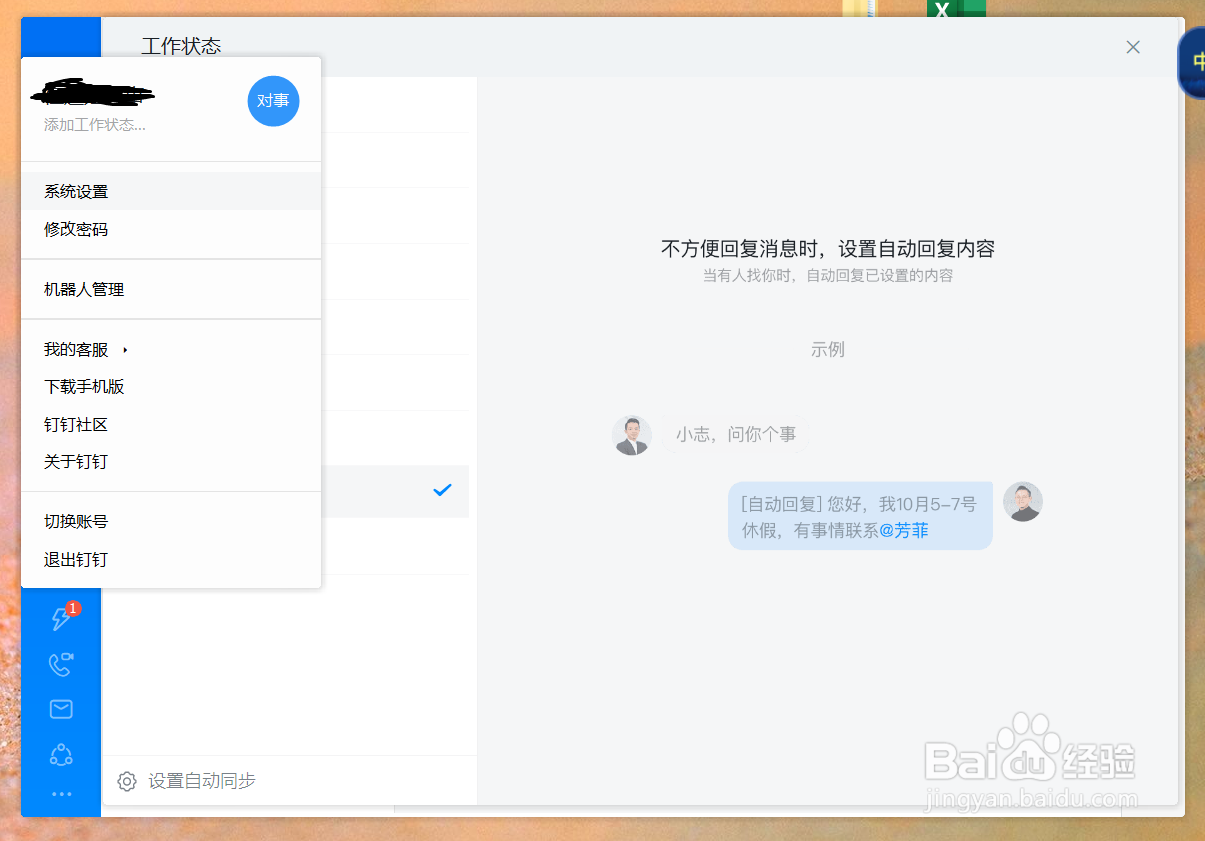
Task: Open the DING lightning icon in sidebar
Action: [61, 619]
